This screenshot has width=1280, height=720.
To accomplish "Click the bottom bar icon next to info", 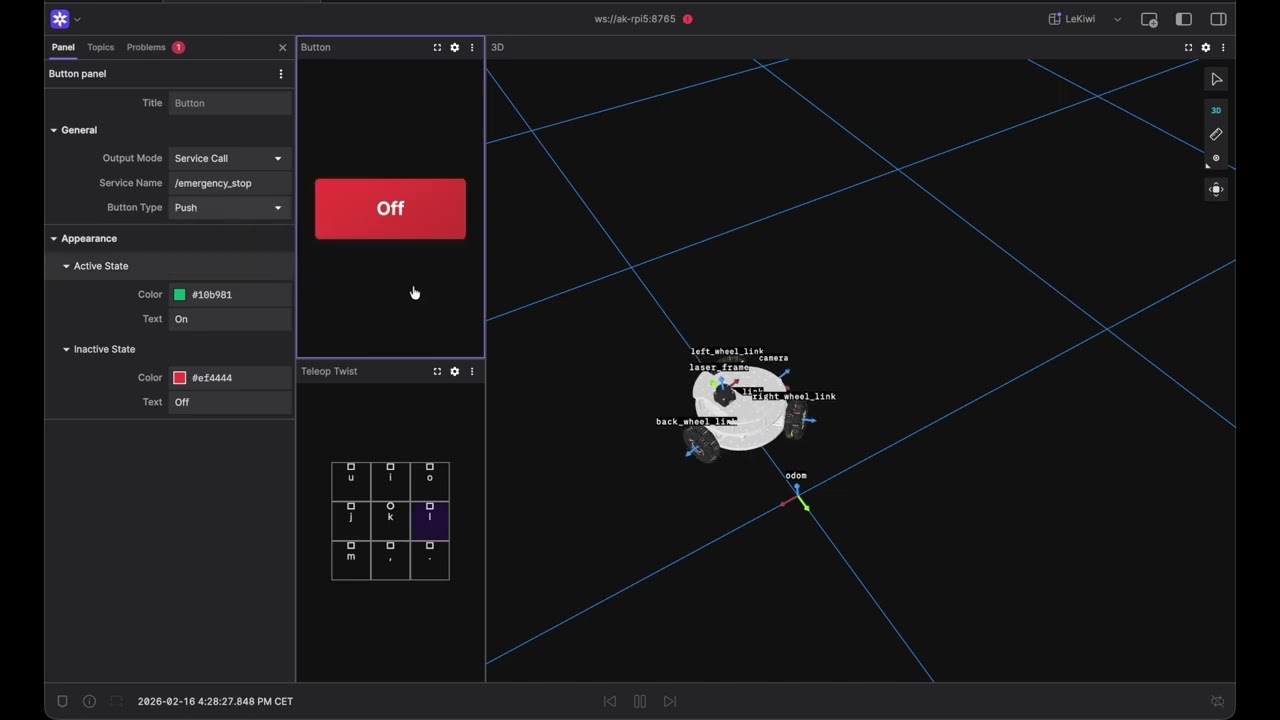I will 116,701.
